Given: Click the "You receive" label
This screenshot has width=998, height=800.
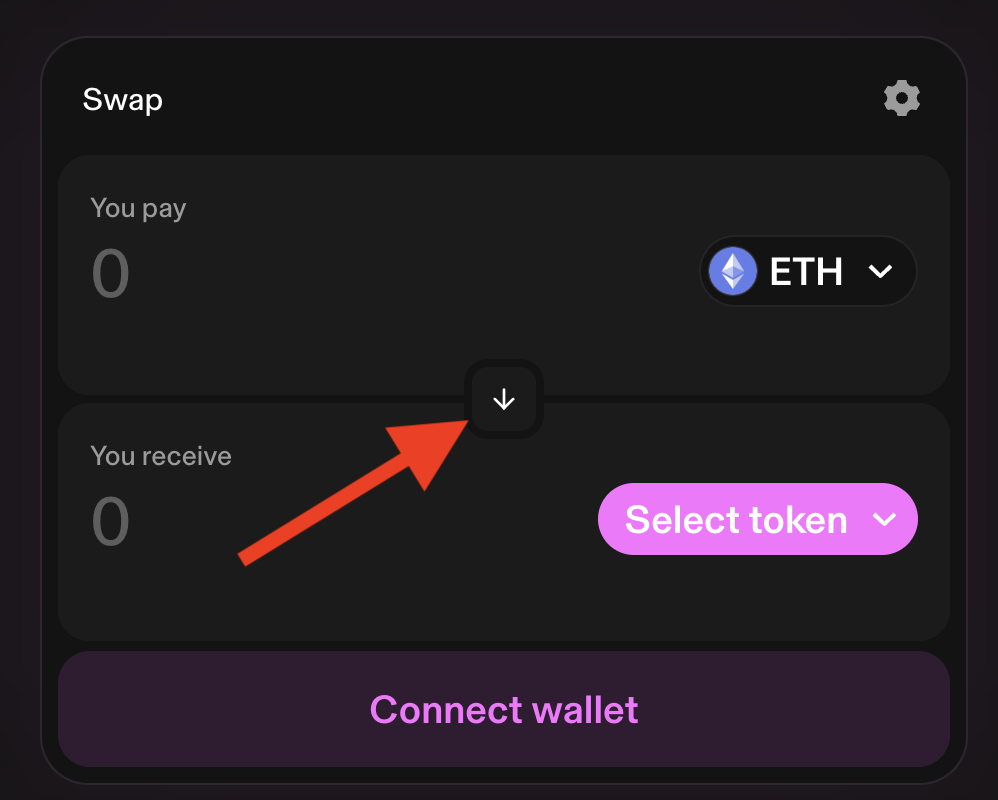Looking at the screenshot, I should [x=160, y=456].
